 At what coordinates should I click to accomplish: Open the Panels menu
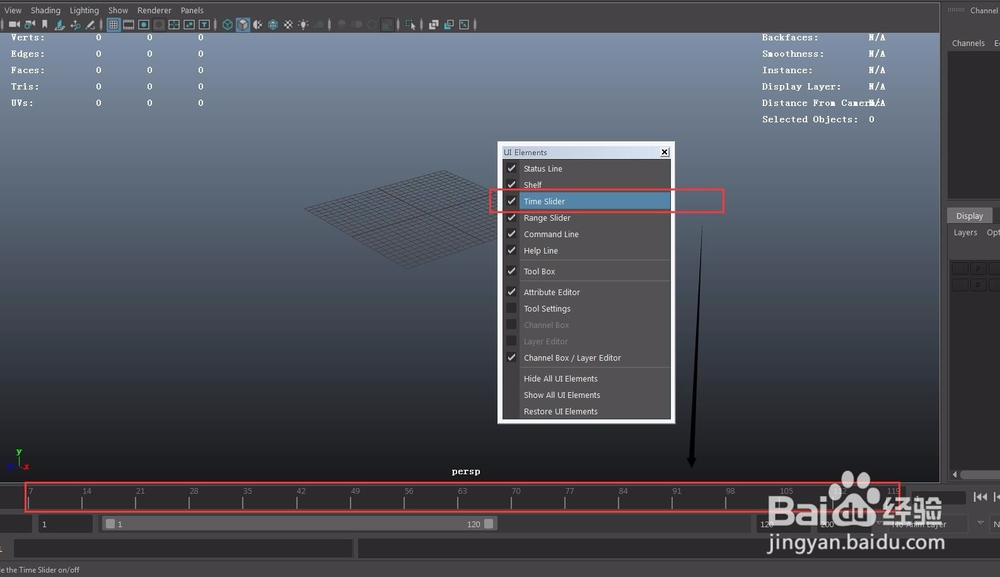[x=192, y=10]
